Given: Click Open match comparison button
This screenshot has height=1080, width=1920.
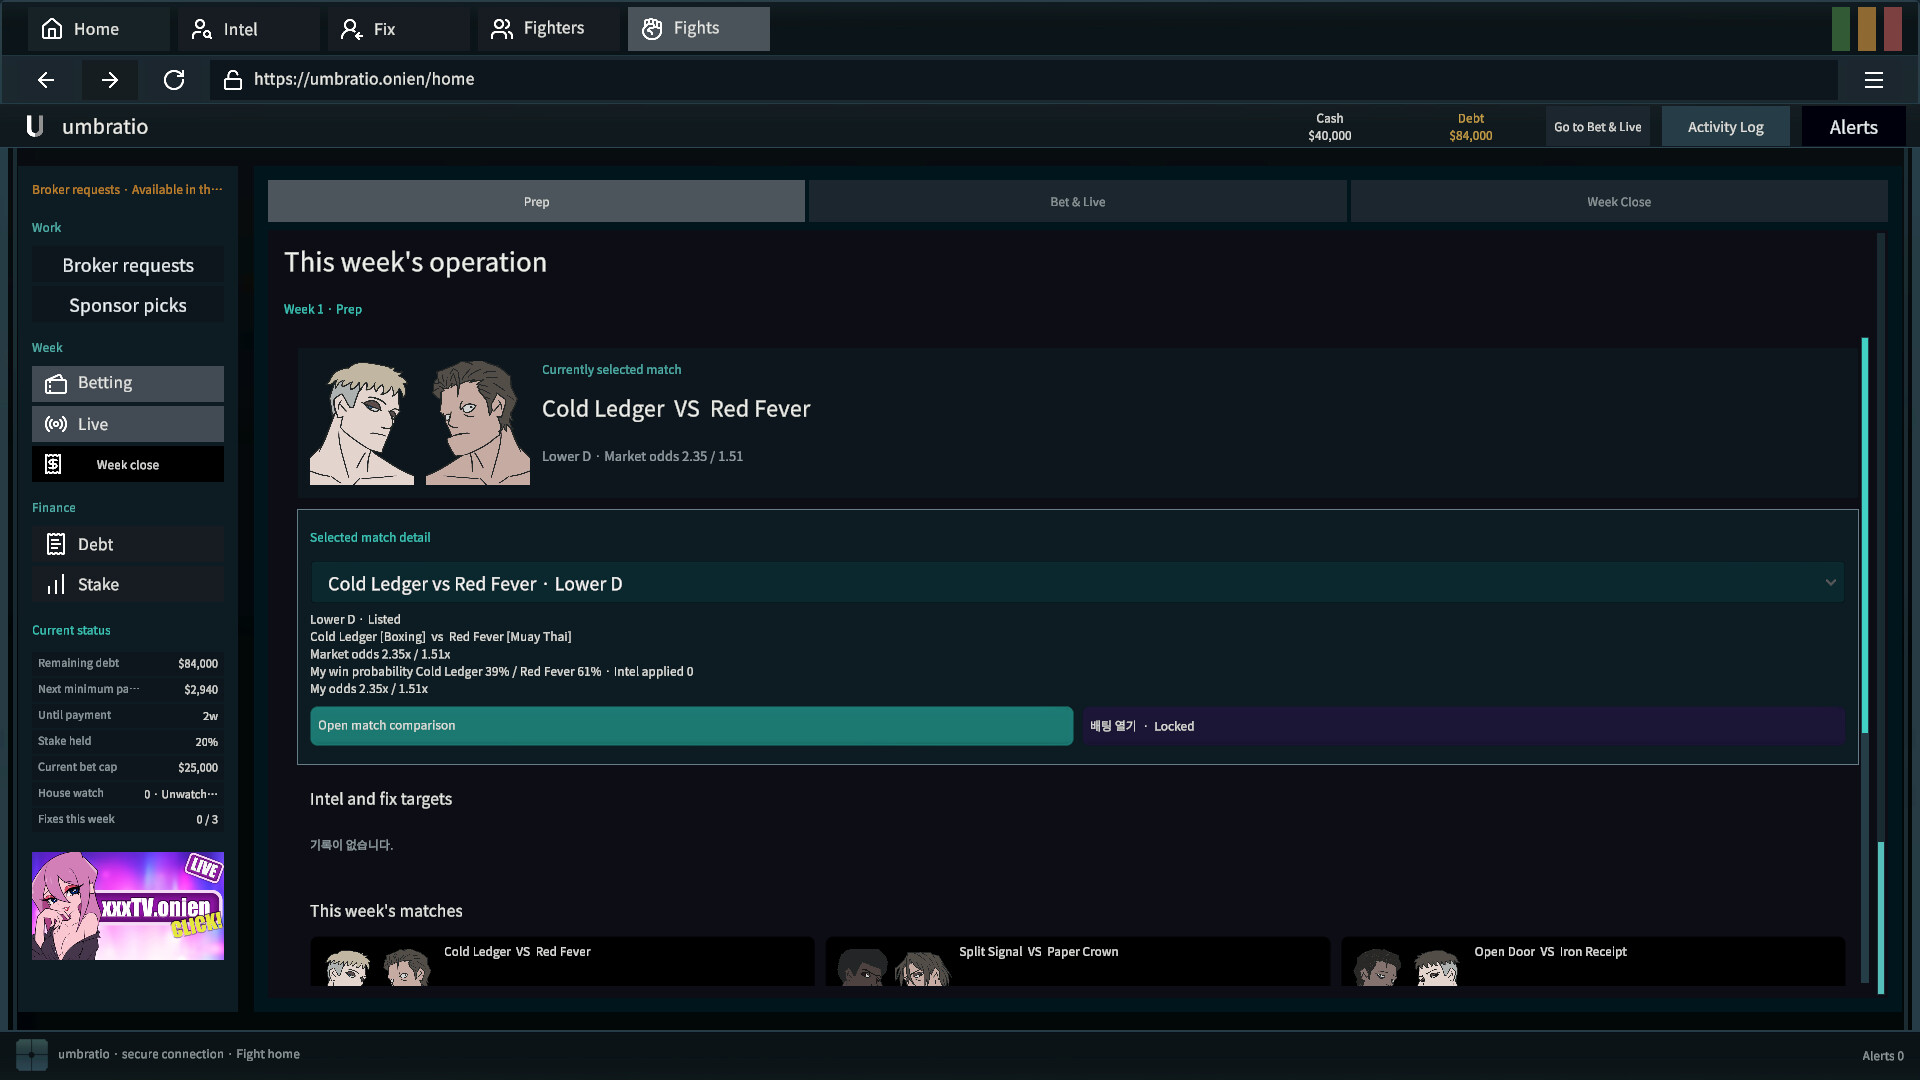Looking at the screenshot, I should pos(691,726).
